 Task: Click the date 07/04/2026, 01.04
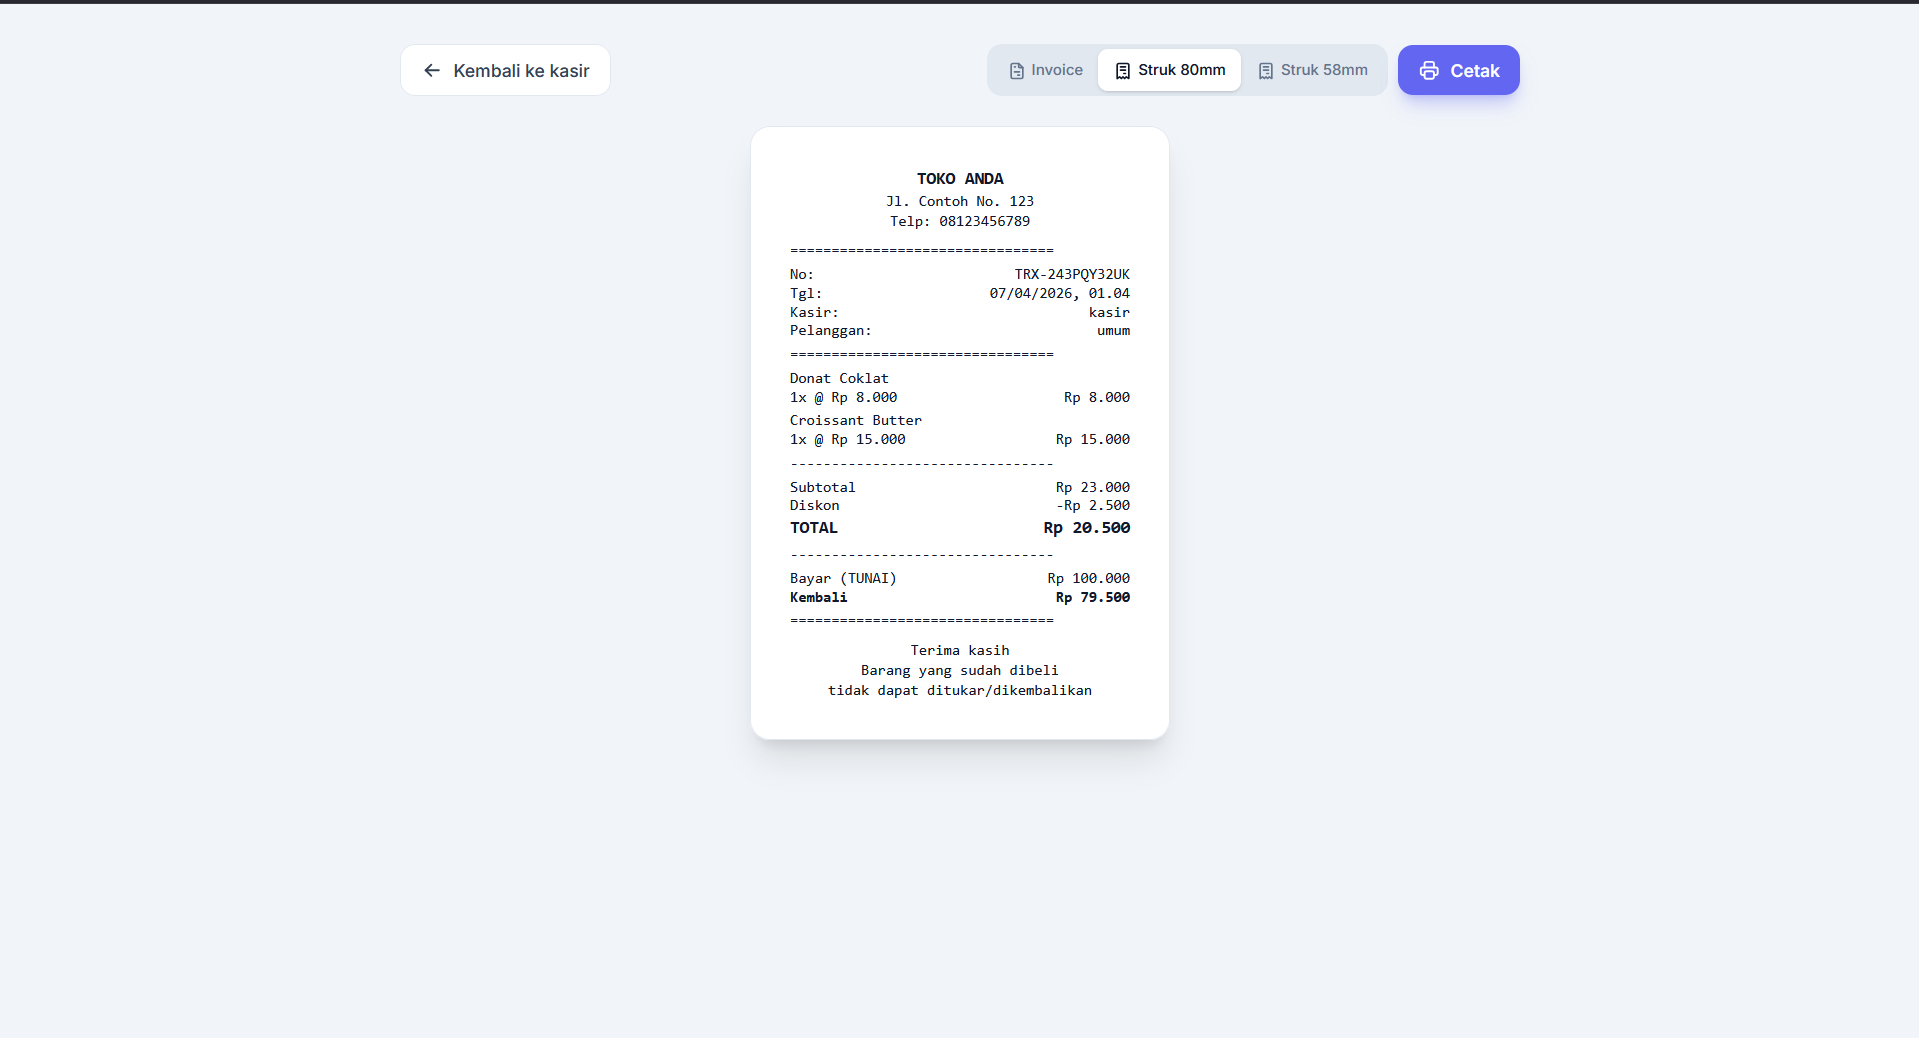(x=1060, y=293)
